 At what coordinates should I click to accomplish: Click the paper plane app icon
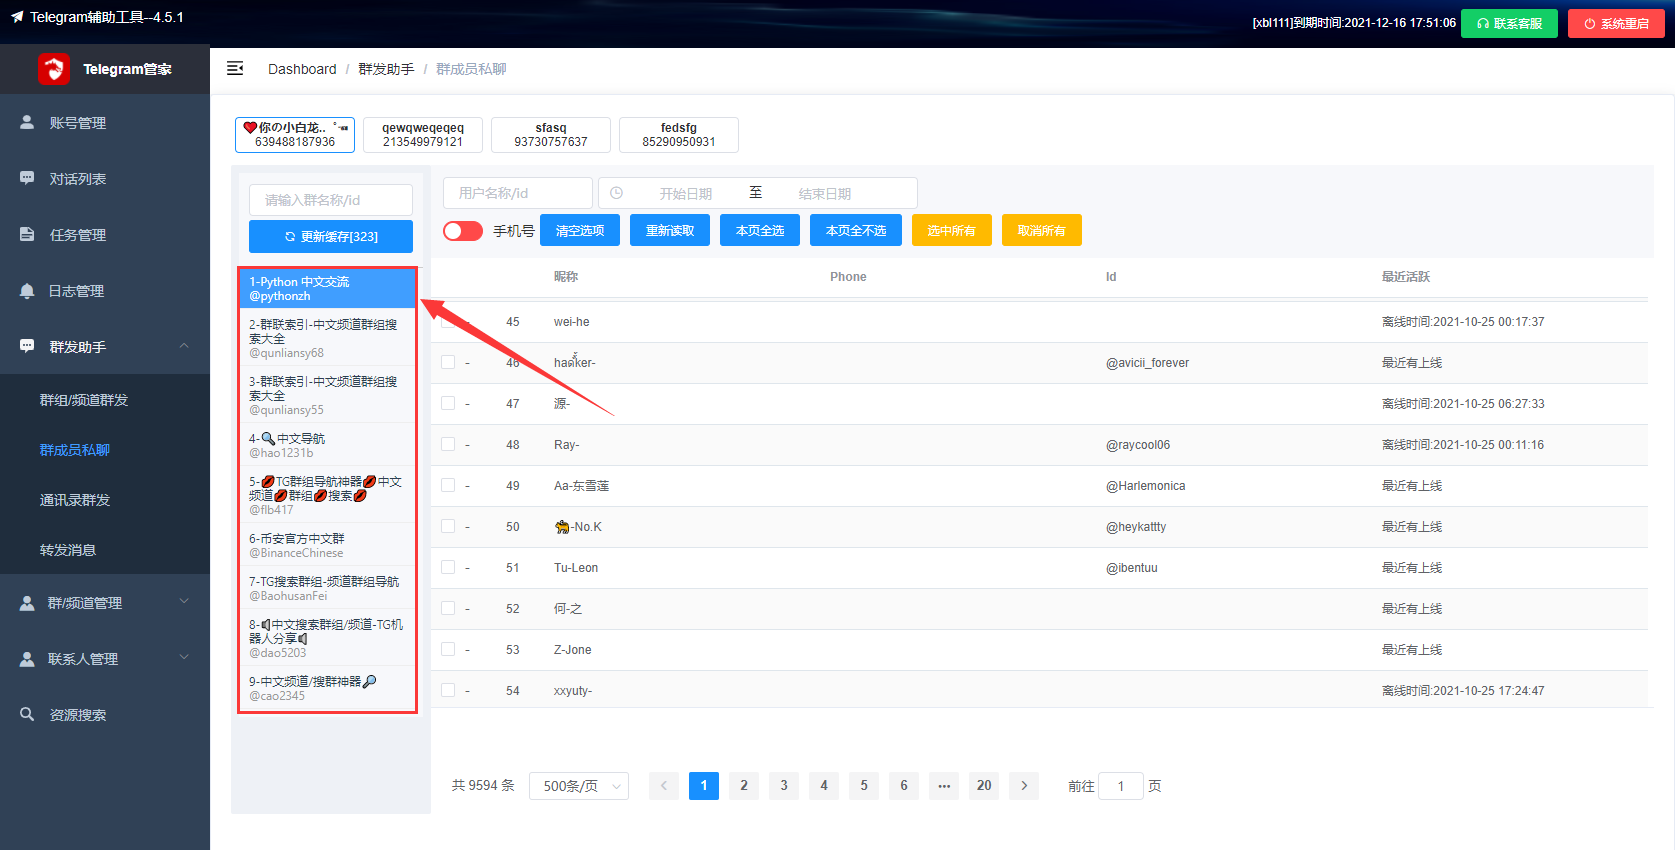click(x=17, y=17)
